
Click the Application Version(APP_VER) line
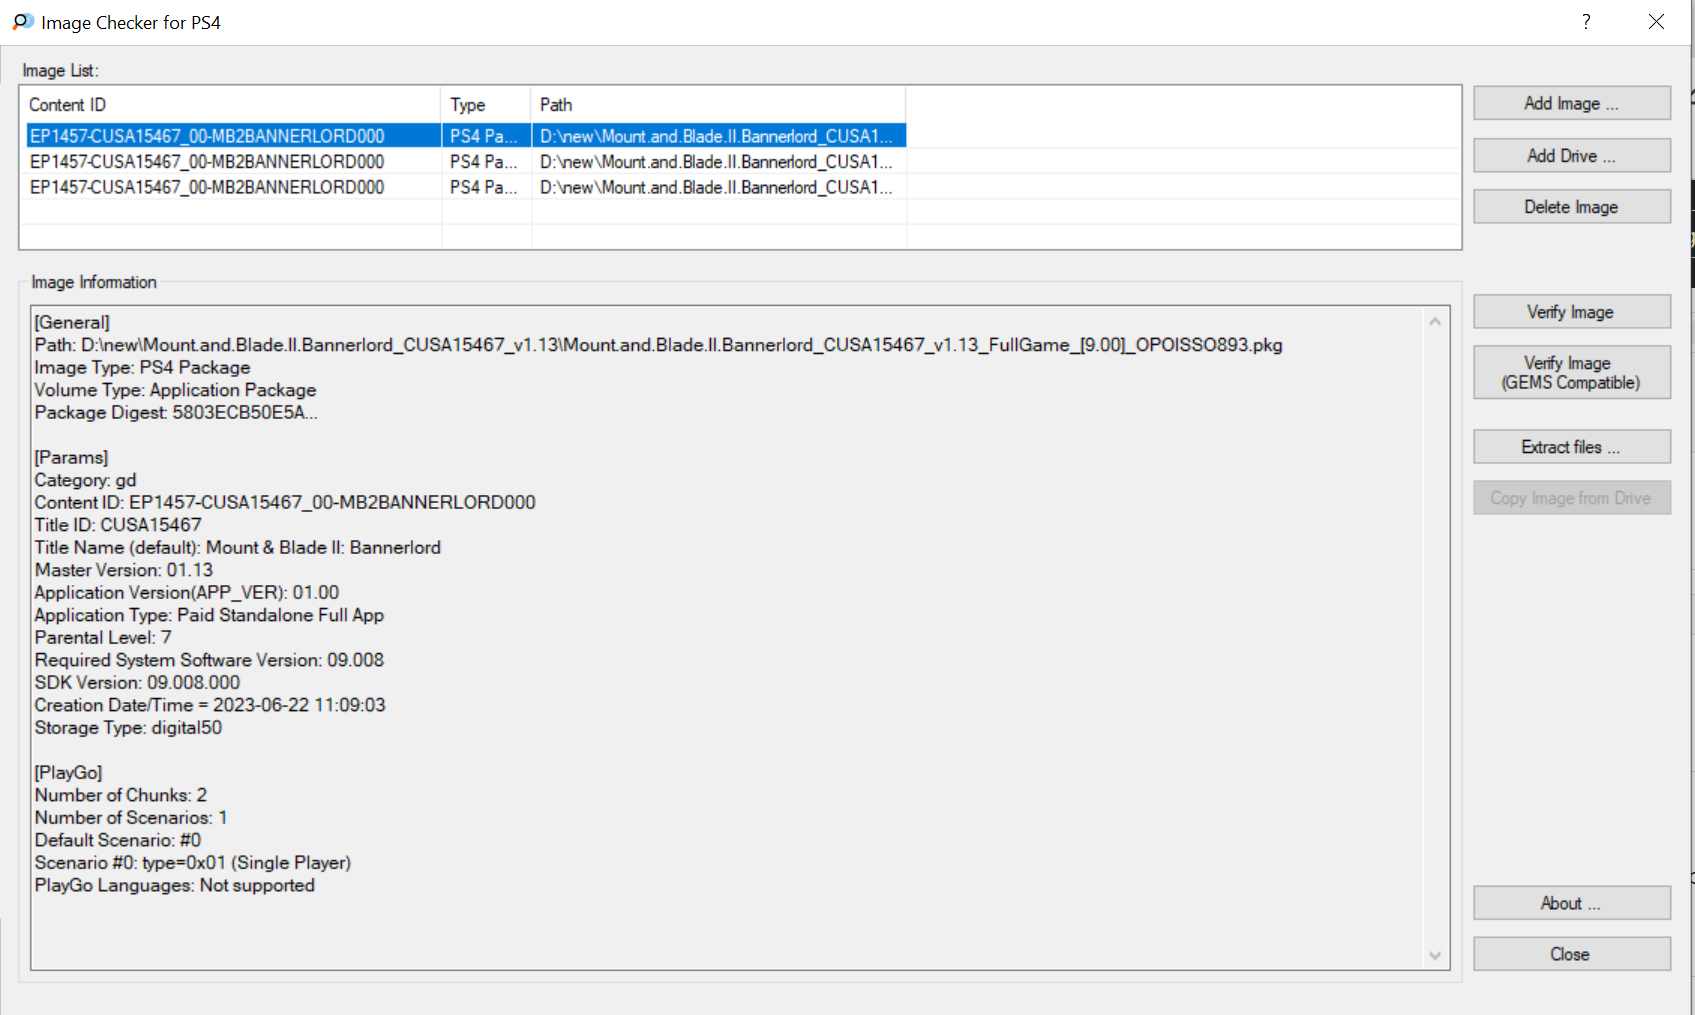tap(187, 592)
